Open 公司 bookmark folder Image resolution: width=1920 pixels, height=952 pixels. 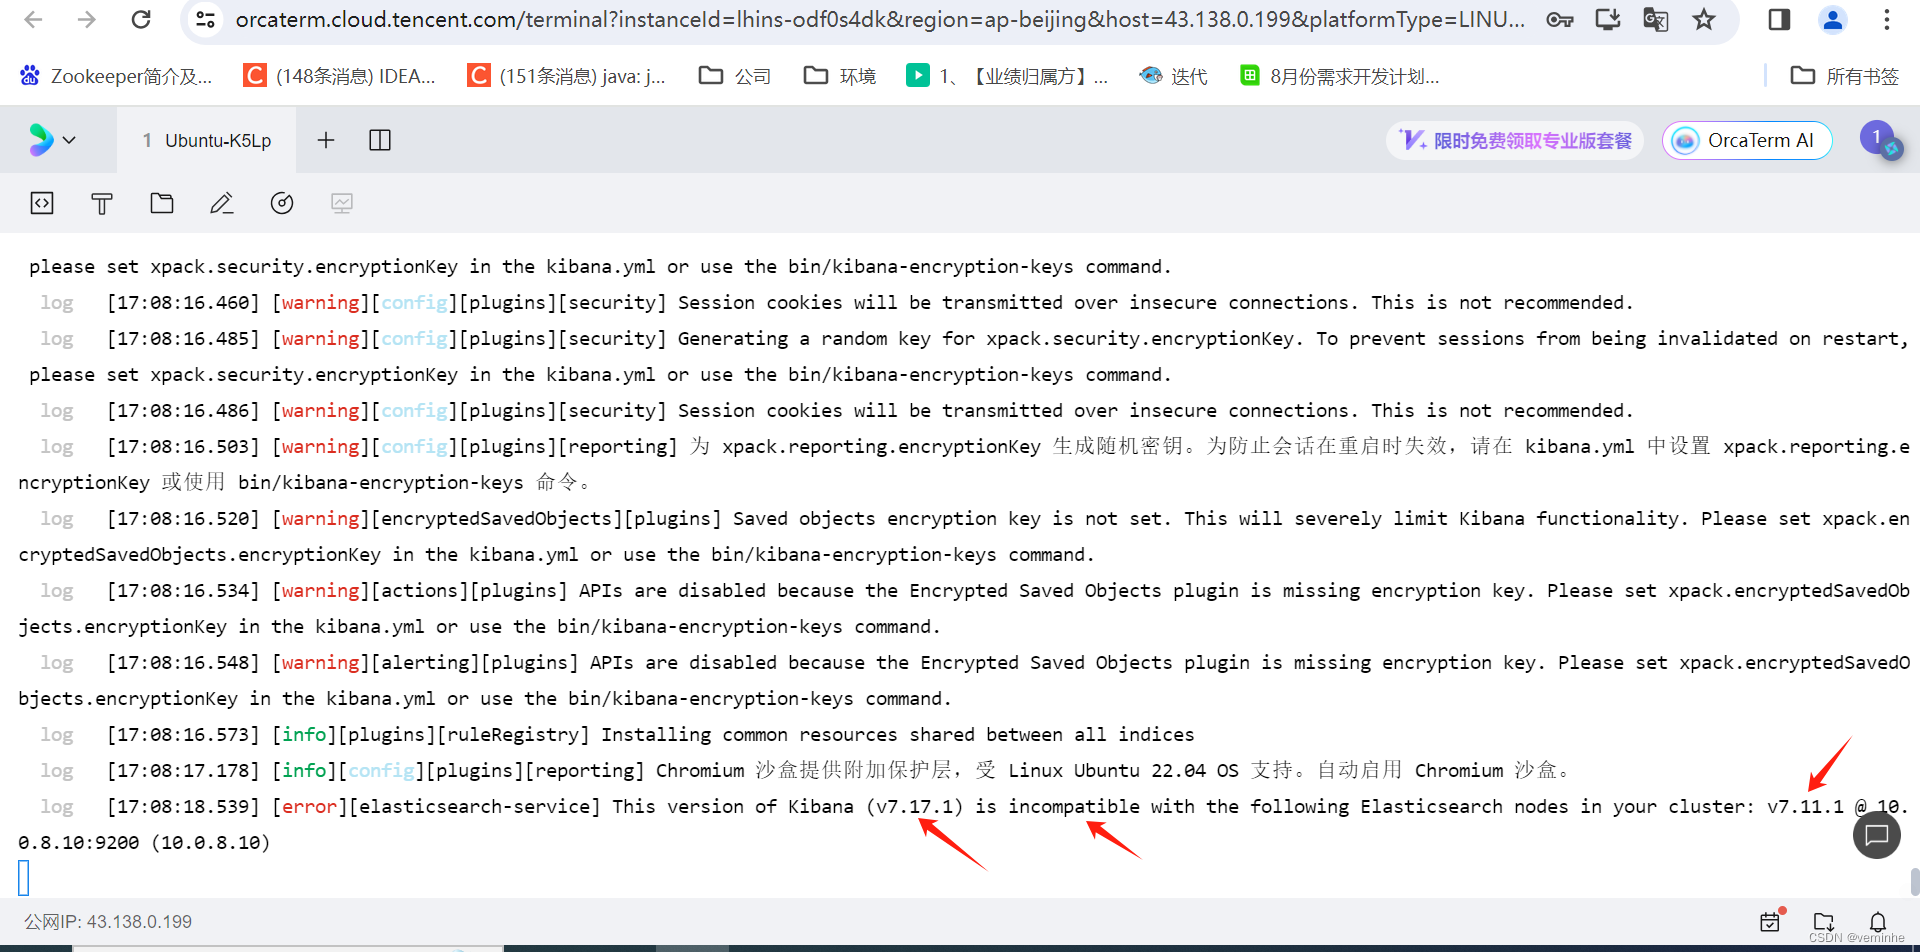pos(735,76)
